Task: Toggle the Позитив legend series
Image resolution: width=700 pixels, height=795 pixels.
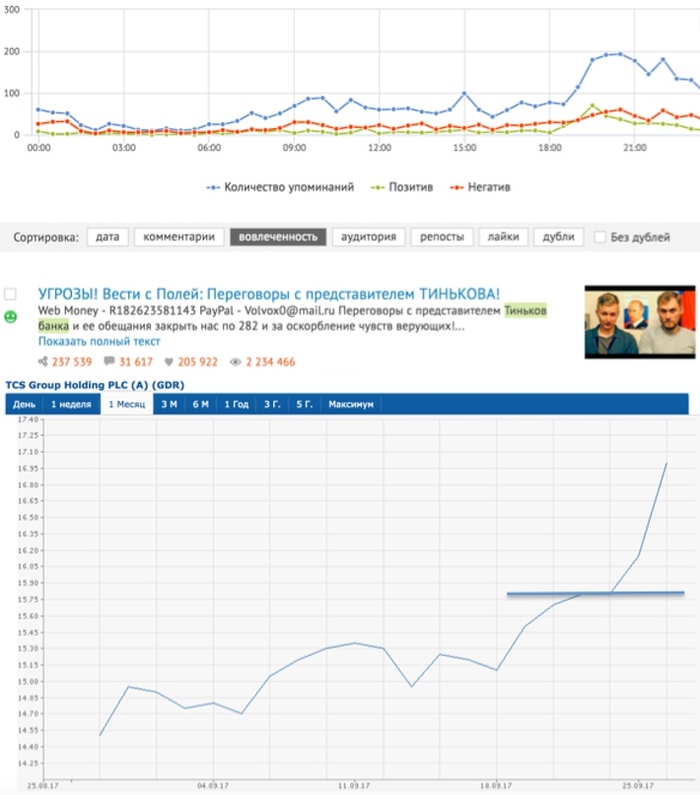Action: (x=405, y=186)
